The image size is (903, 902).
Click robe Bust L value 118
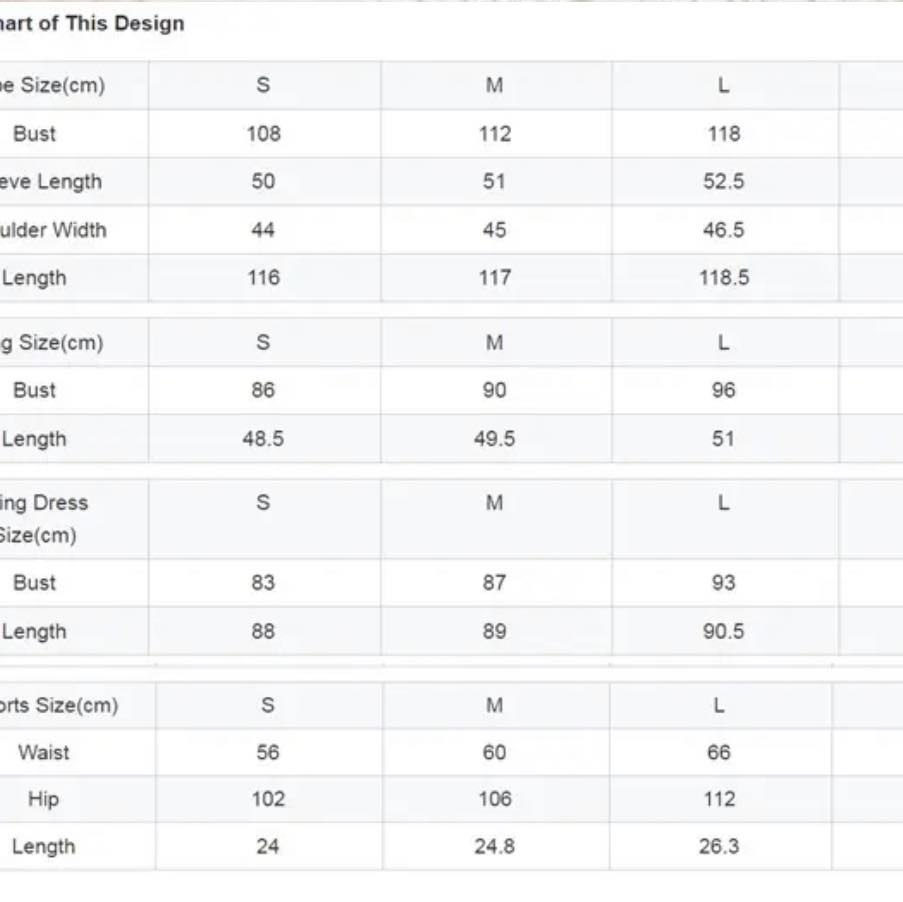click(724, 134)
